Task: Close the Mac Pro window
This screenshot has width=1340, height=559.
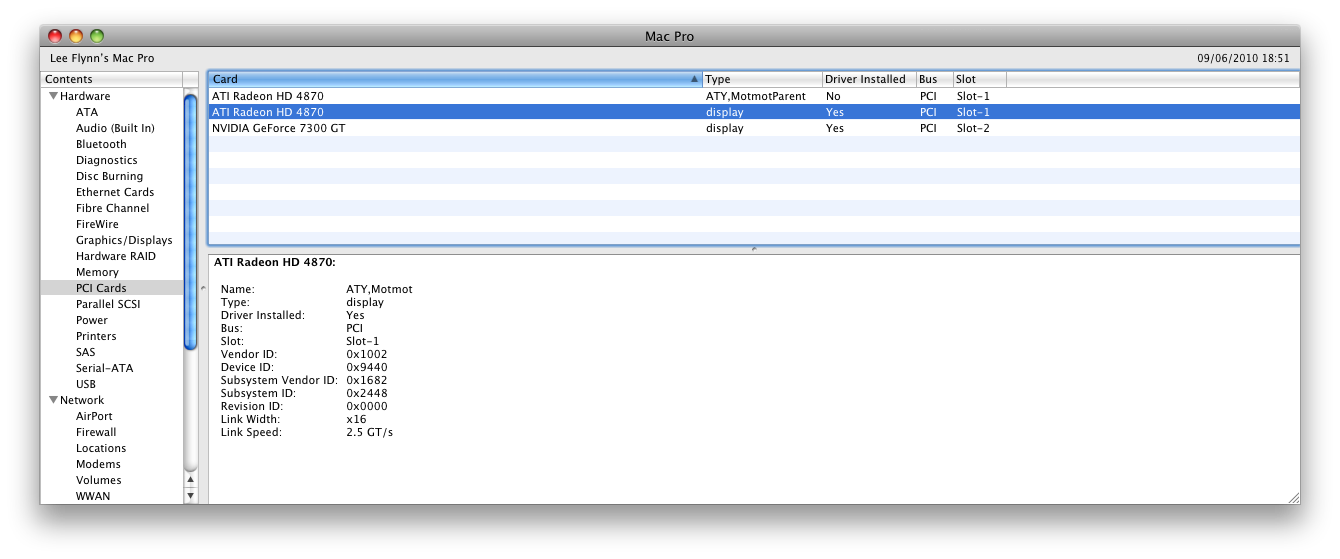Action: point(55,36)
